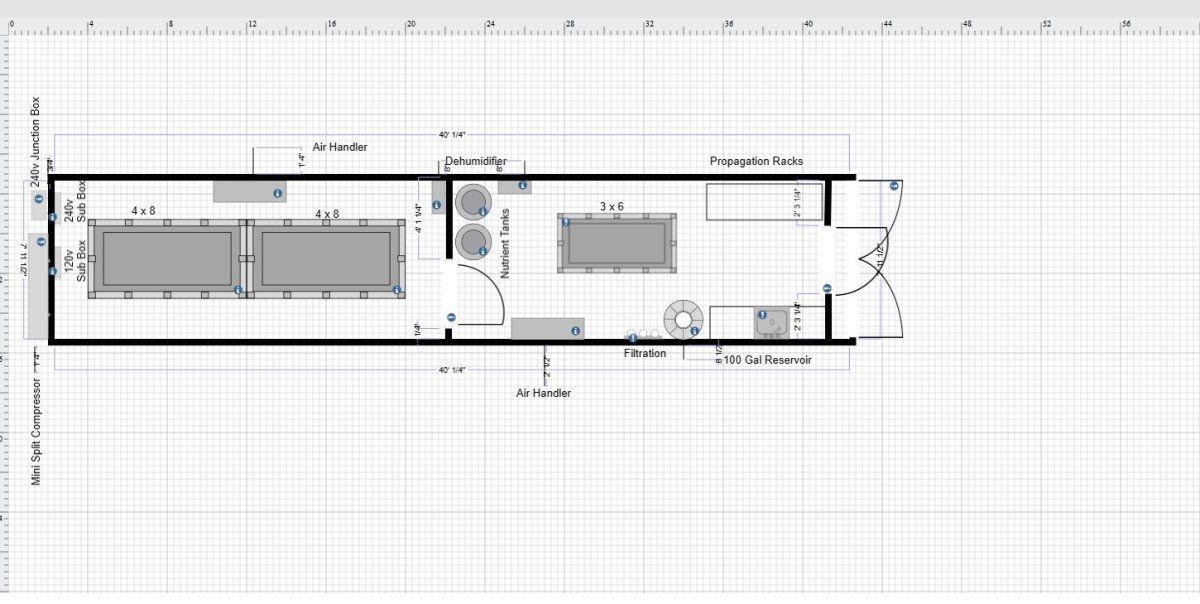
Task: Select the 'Dehumidifier' label
Action: 476,161
